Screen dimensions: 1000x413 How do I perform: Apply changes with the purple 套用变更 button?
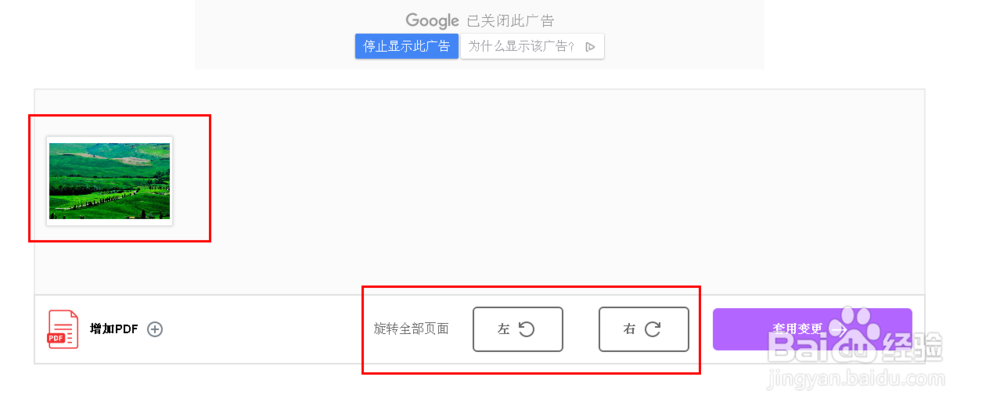(x=812, y=329)
